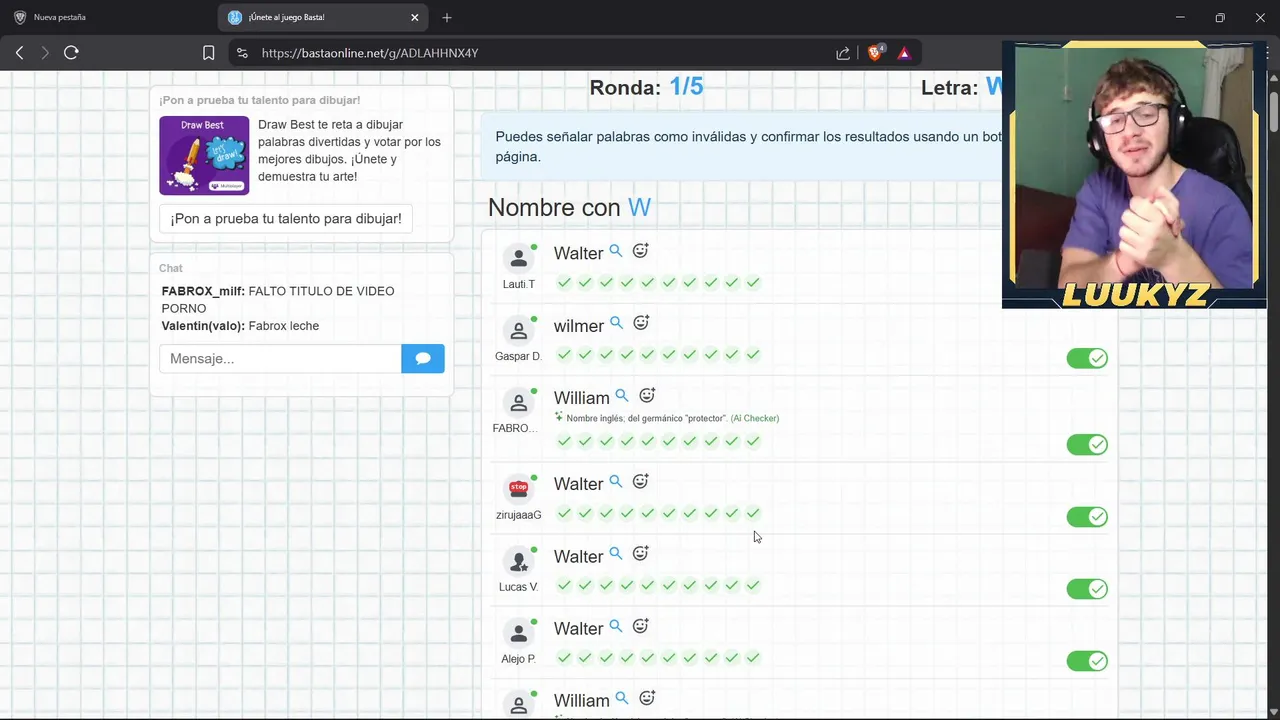The height and width of the screenshot is (720, 1280).
Task: Go back with the browser back arrow
Action: (19, 53)
